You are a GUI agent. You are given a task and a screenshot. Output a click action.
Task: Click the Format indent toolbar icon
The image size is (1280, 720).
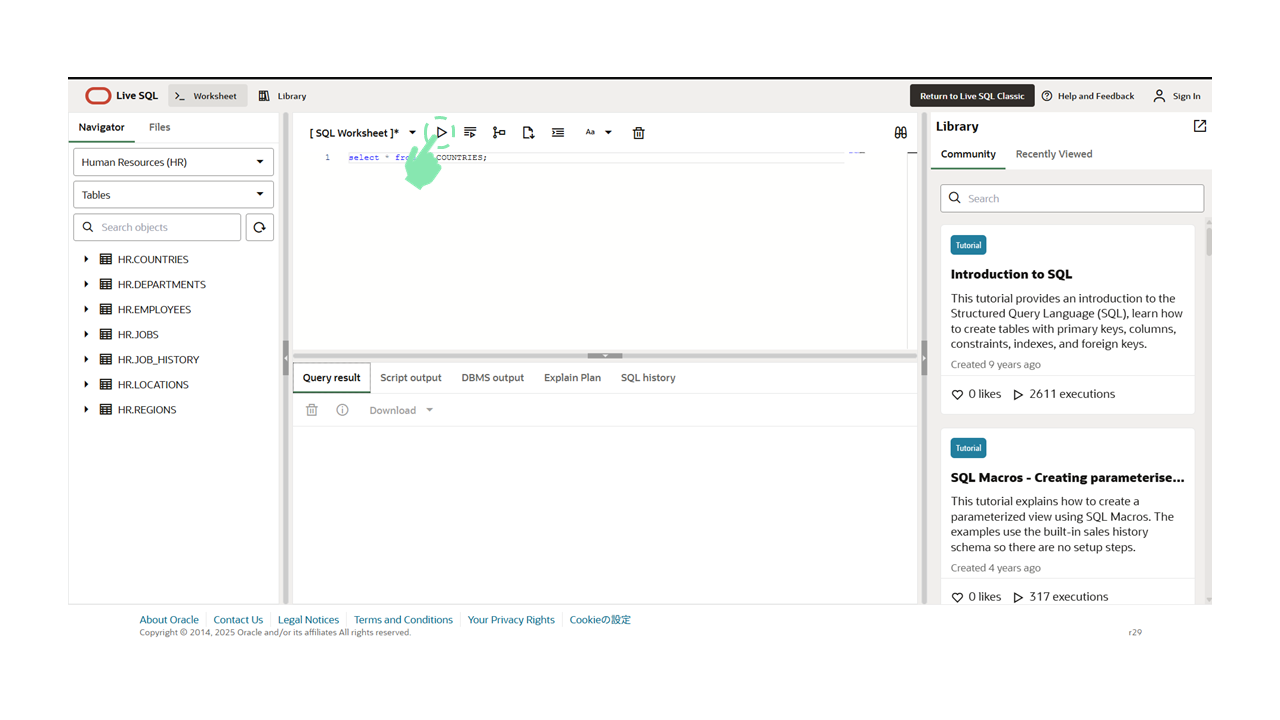558,132
